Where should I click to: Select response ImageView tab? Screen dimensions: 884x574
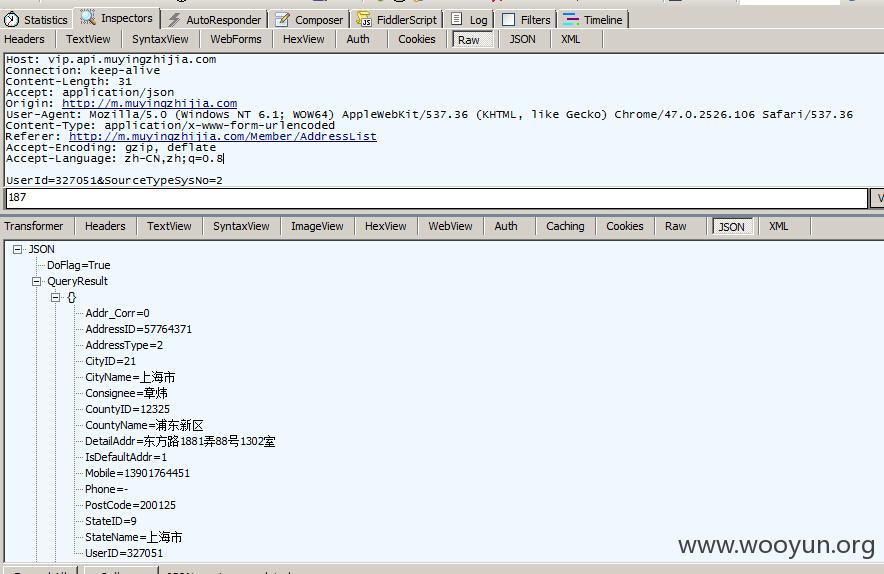tap(317, 226)
